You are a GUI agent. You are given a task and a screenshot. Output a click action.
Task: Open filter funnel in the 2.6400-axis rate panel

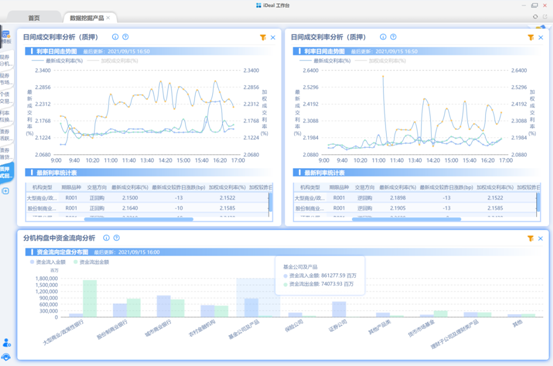[x=531, y=37]
